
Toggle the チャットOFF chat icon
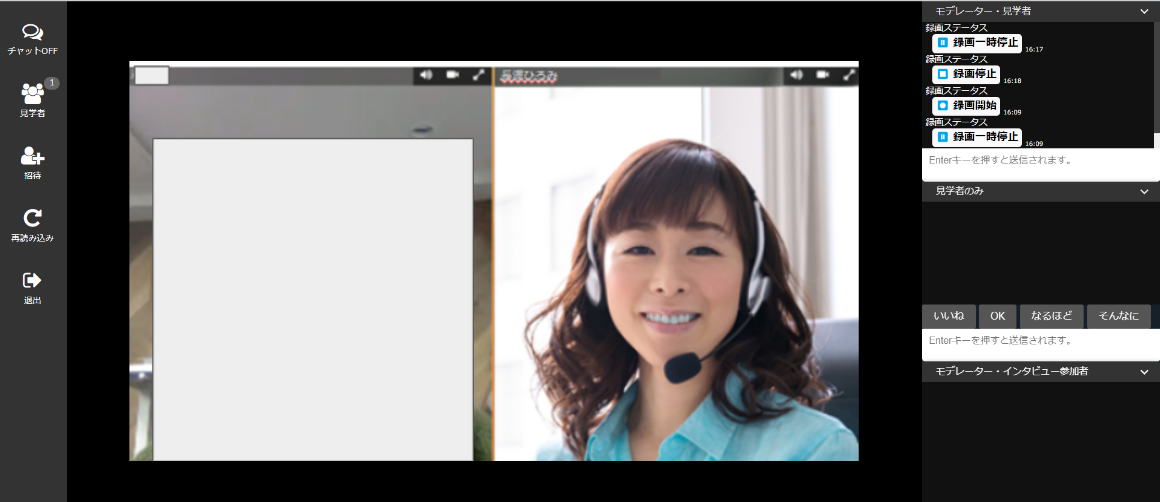[x=33, y=34]
